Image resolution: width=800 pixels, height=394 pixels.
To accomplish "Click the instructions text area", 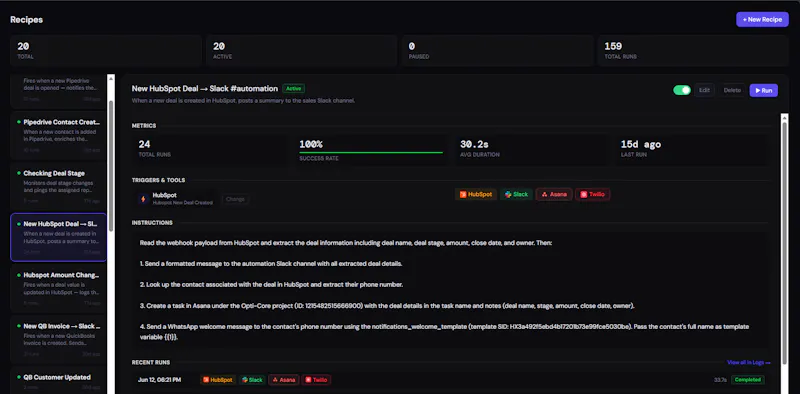I will coord(451,290).
